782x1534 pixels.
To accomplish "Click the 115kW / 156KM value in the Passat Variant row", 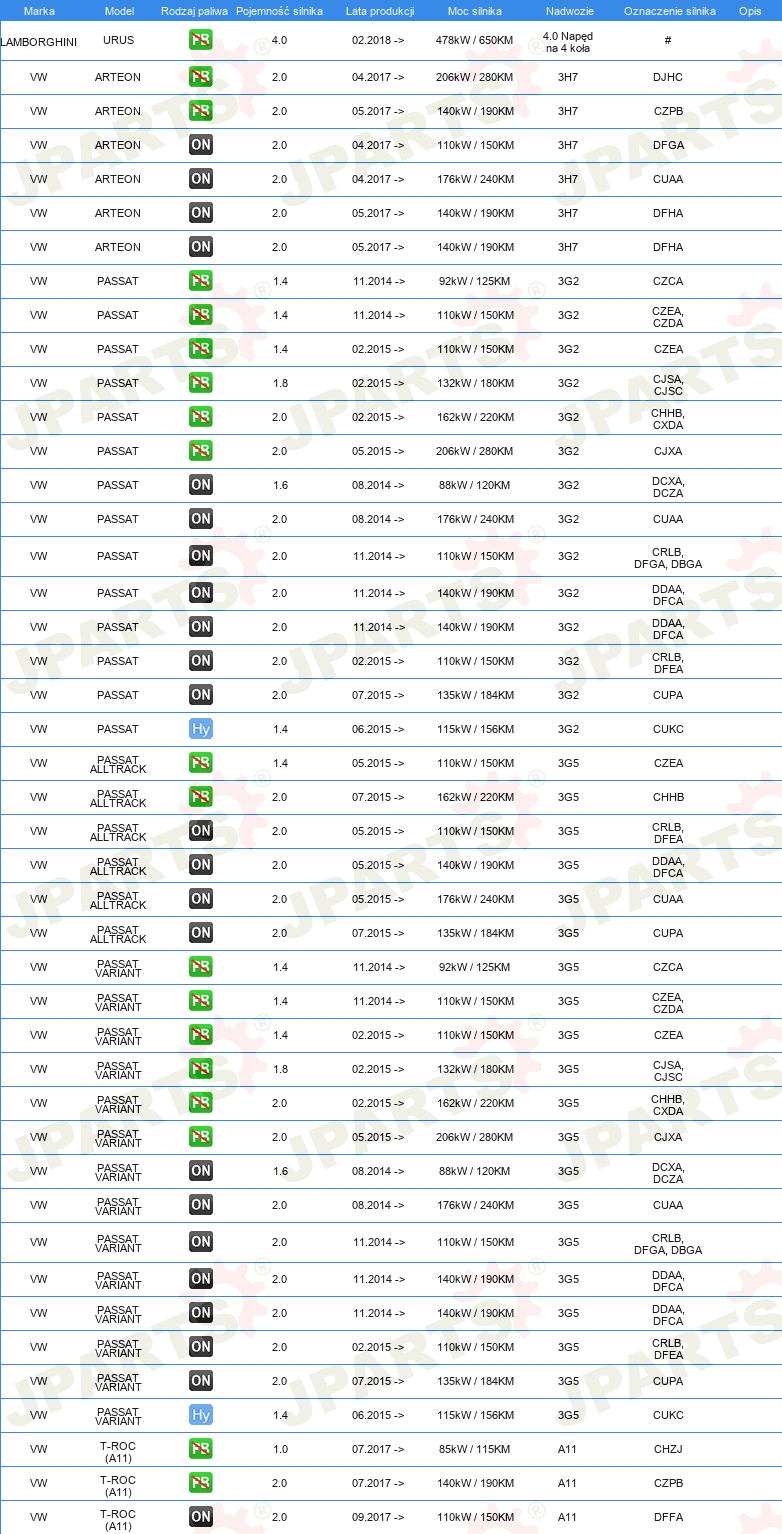I will (476, 1415).
